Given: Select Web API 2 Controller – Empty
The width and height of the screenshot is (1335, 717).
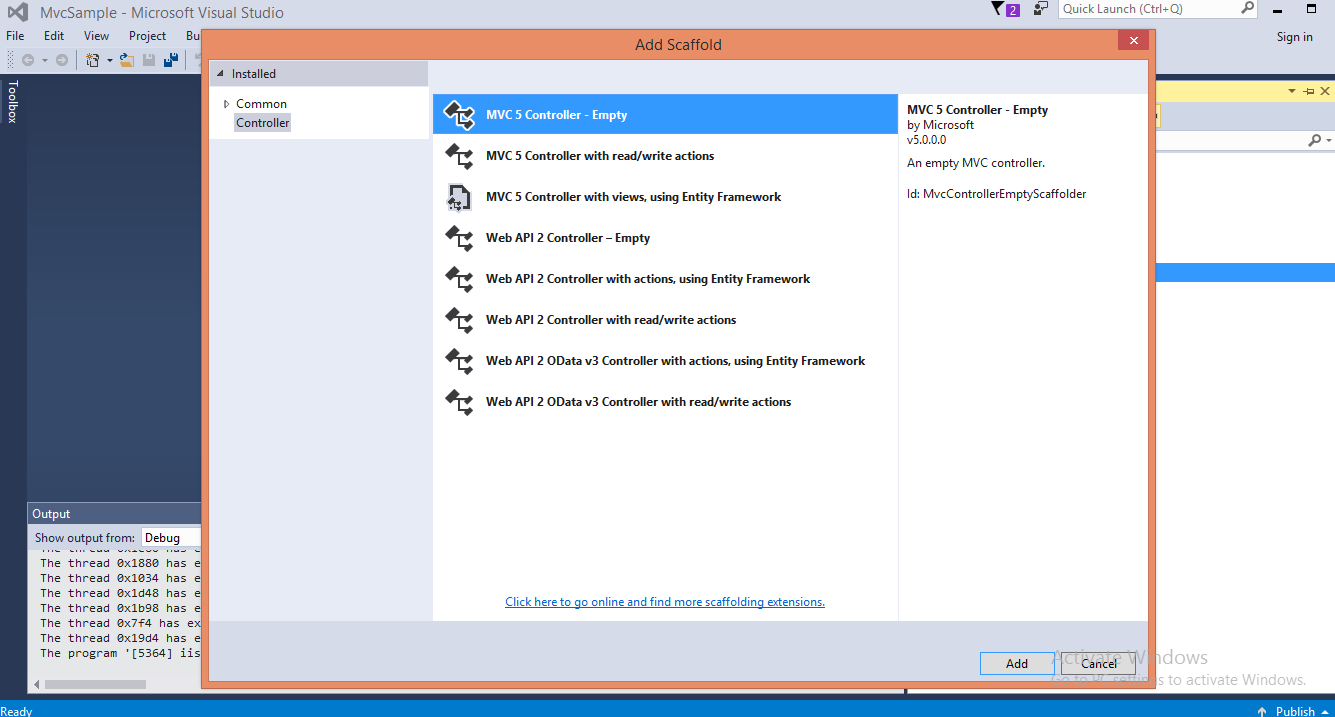Looking at the screenshot, I should coord(665,238).
